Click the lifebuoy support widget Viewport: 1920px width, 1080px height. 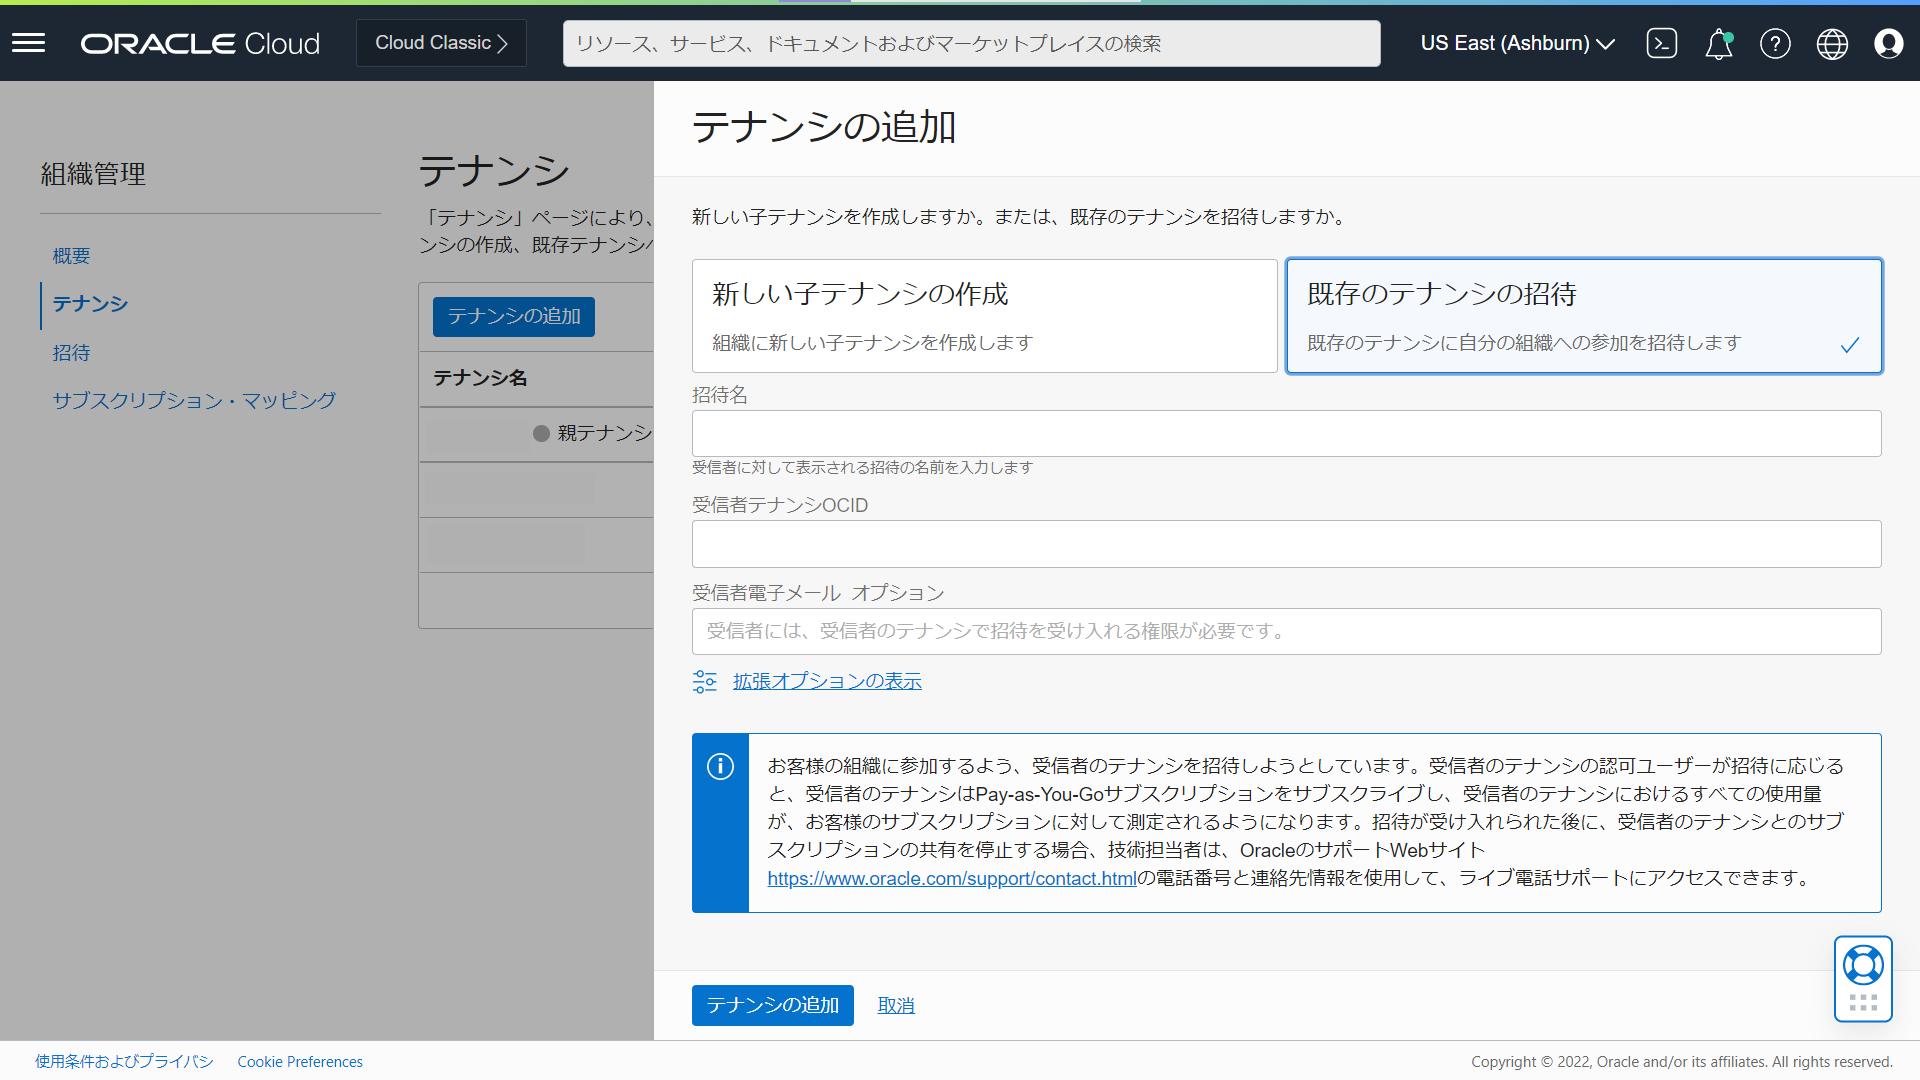[x=1863, y=966]
